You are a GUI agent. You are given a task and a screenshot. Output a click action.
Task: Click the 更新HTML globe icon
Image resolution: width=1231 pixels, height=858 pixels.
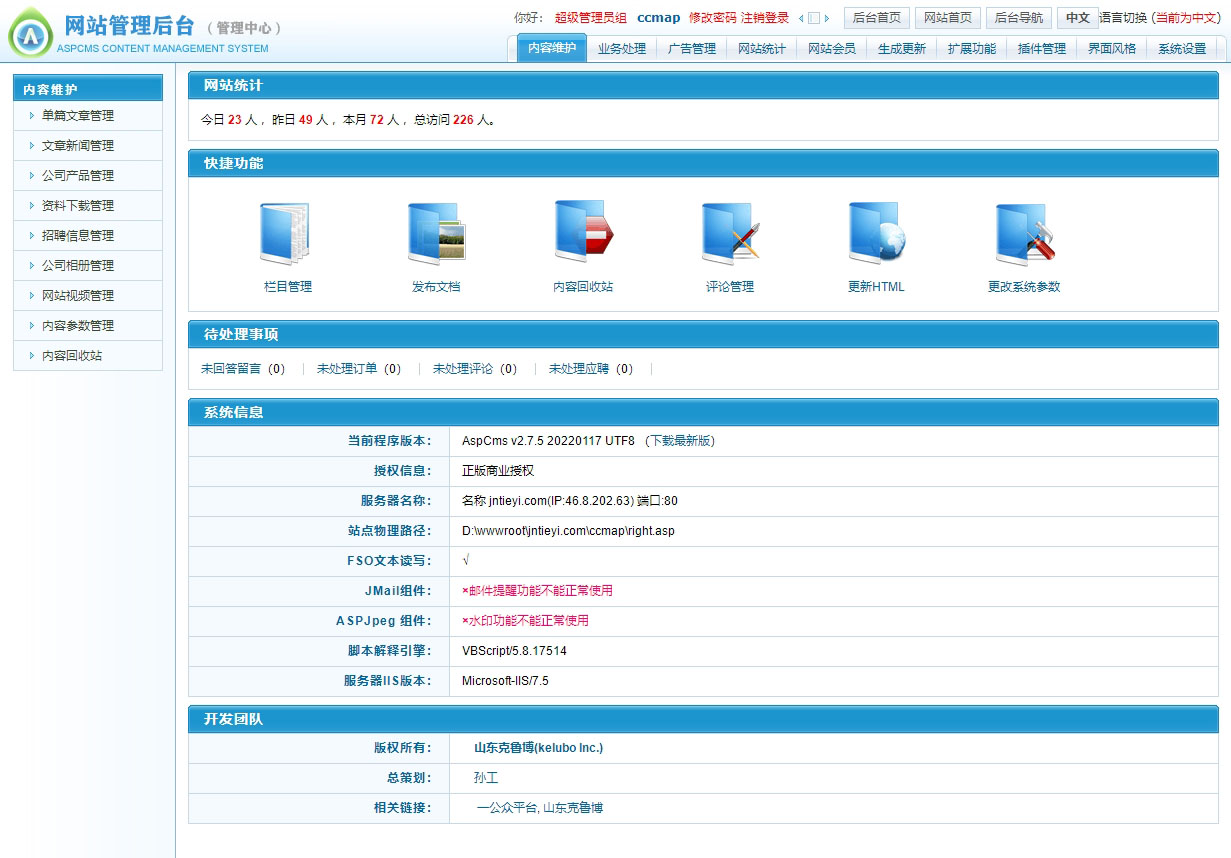point(876,234)
